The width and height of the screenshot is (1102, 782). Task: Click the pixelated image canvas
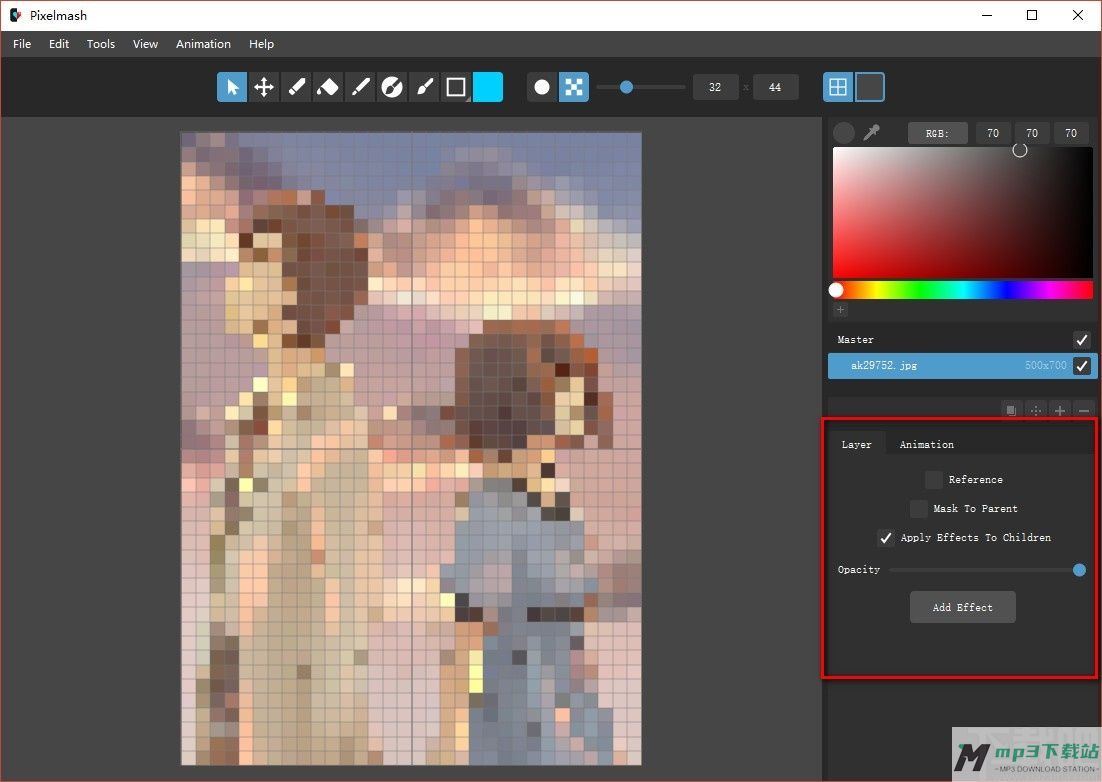[411, 448]
